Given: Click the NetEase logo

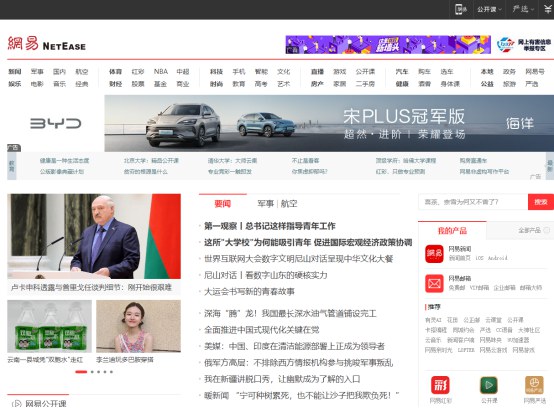Looking at the screenshot, I should (x=47, y=44).
